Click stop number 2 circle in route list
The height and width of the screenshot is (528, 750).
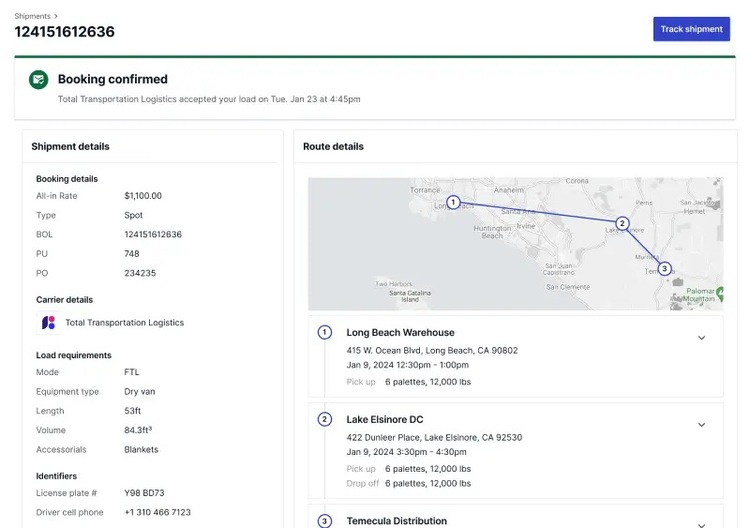(x=325, y=419)
